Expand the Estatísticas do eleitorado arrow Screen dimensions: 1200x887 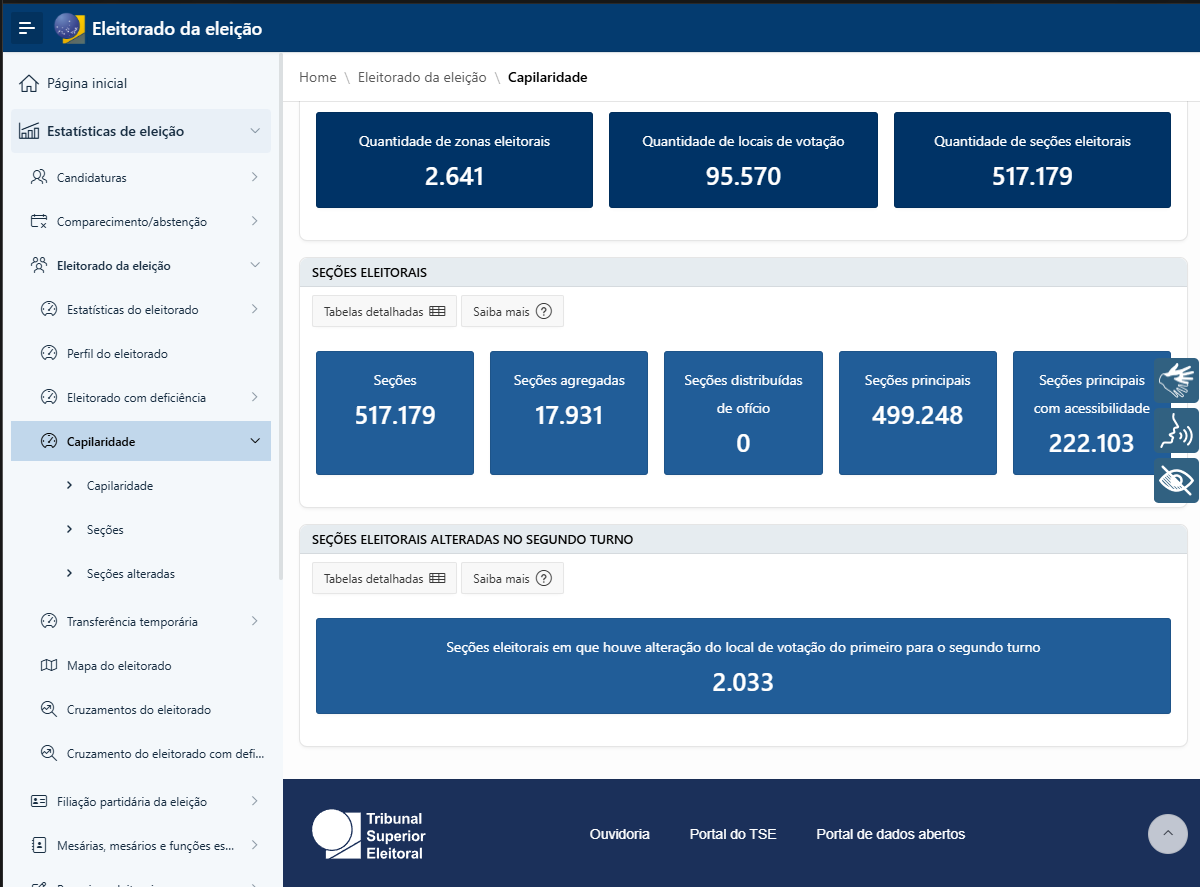[255, 309]
